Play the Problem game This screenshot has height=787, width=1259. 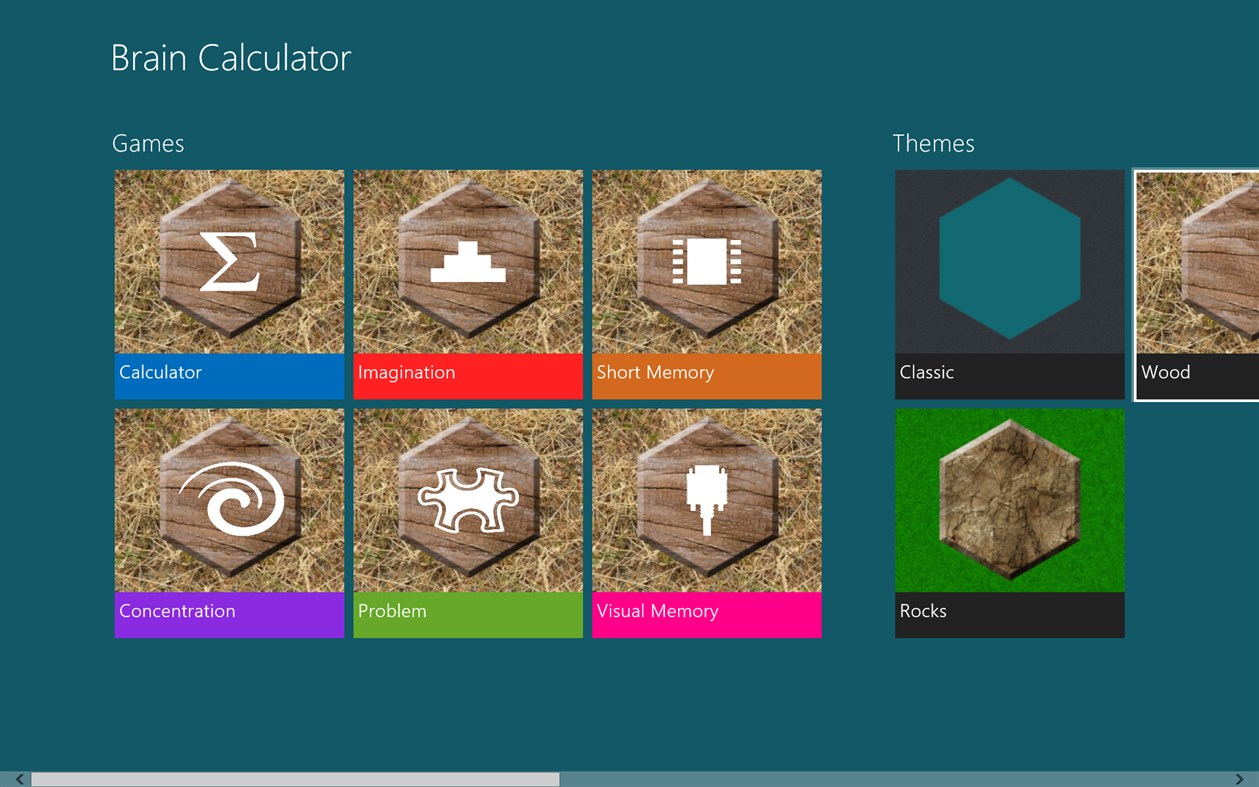tap(467, 522)
